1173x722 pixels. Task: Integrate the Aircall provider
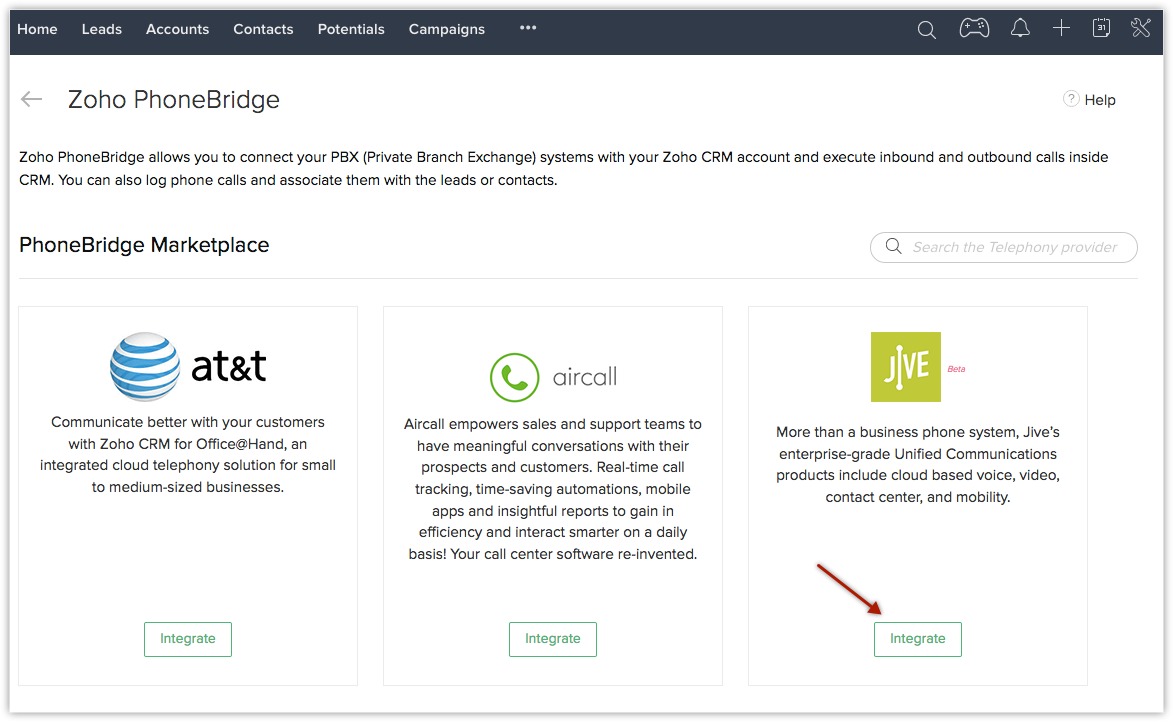(553, 639)
